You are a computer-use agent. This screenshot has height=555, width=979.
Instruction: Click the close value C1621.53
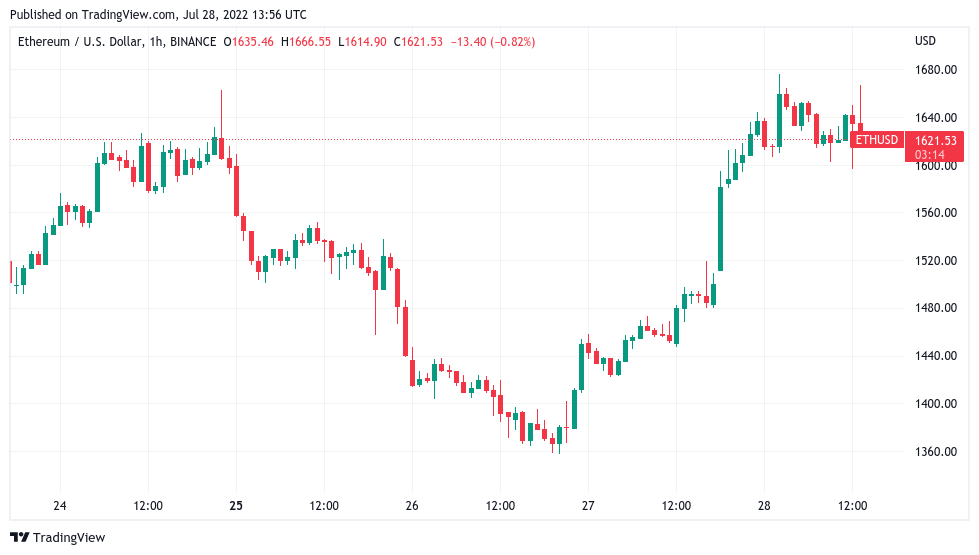click(419, 42)
